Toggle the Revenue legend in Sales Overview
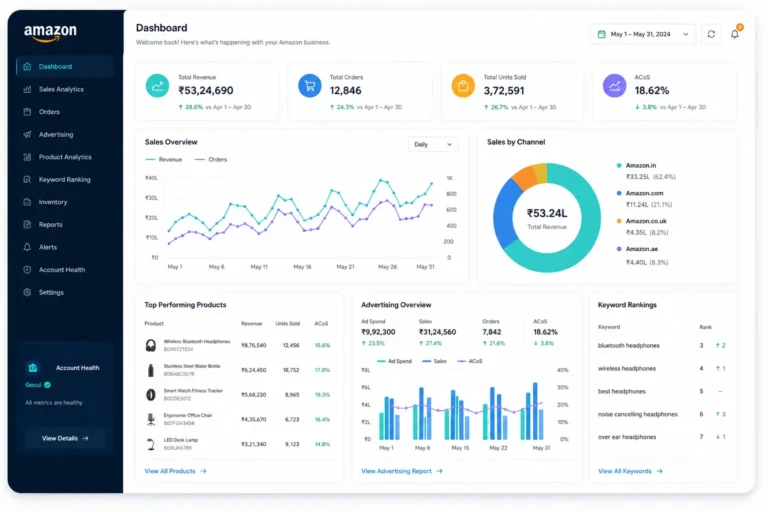Image resolution: width=768 pixels, height=512 pixels. tap(164, 160)
